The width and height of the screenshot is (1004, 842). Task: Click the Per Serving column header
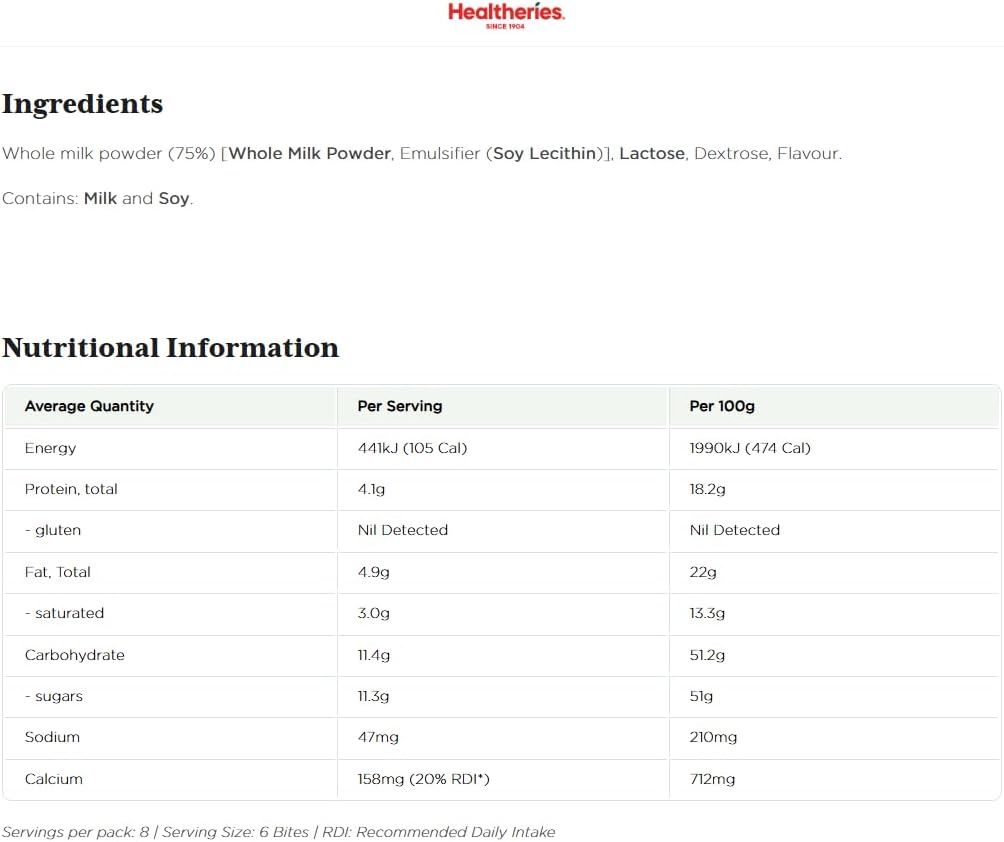pos(400,406)
